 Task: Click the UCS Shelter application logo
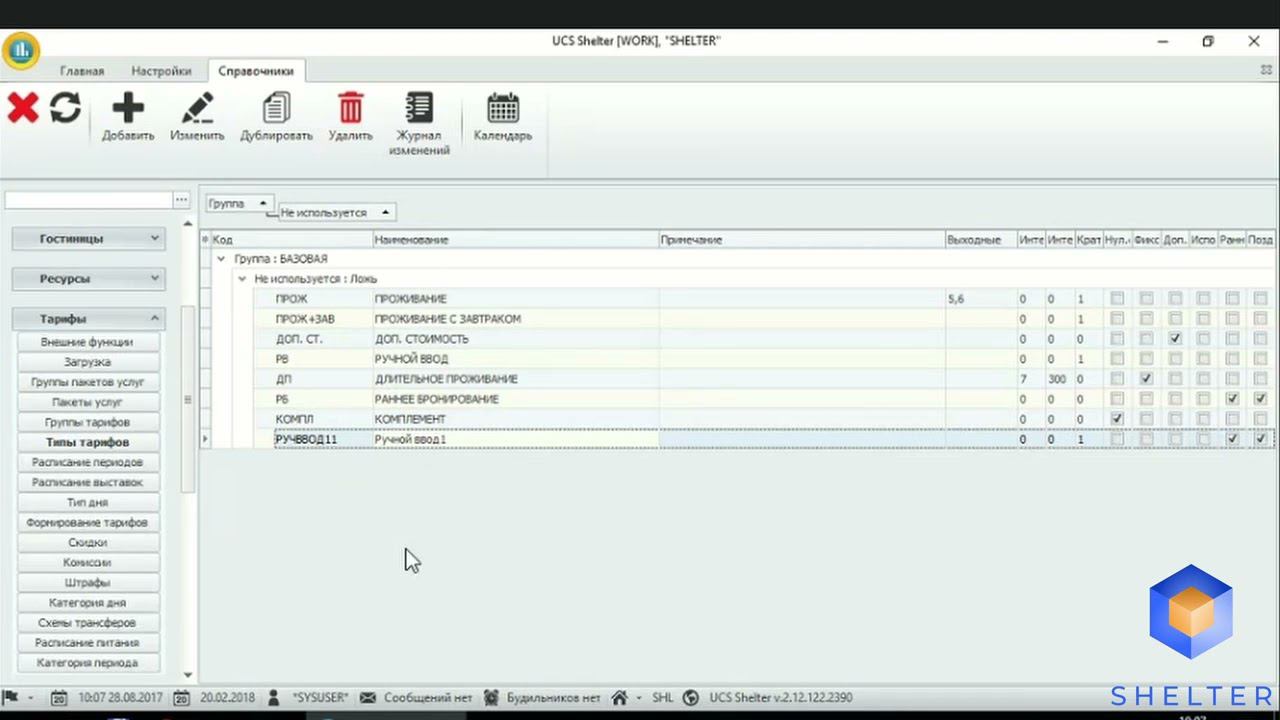click(20, 50)
